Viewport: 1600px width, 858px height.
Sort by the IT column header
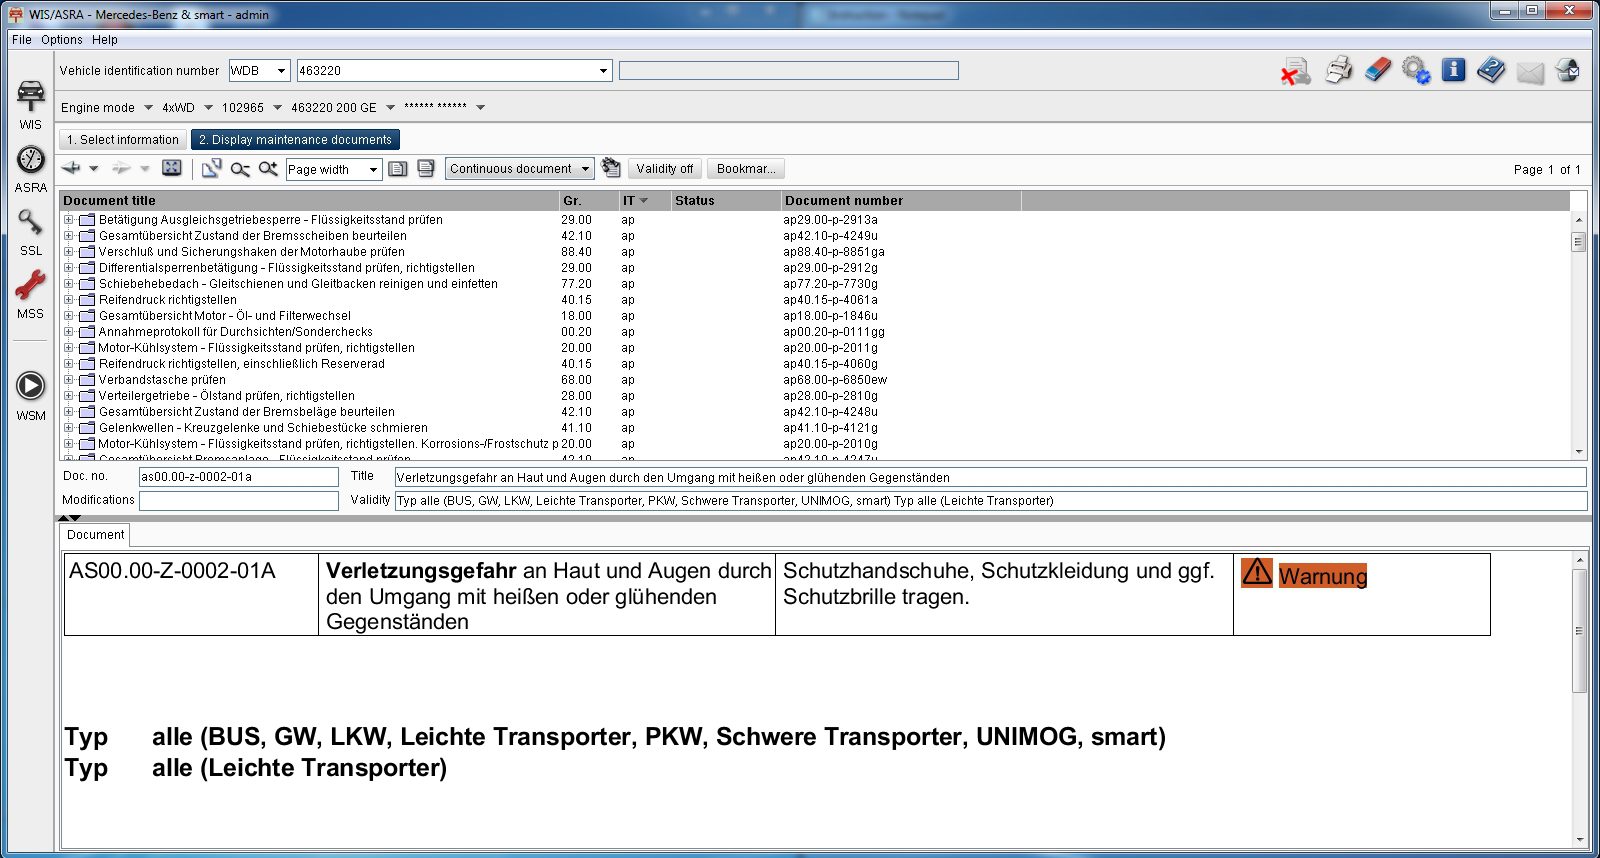[x=644, y=201]
